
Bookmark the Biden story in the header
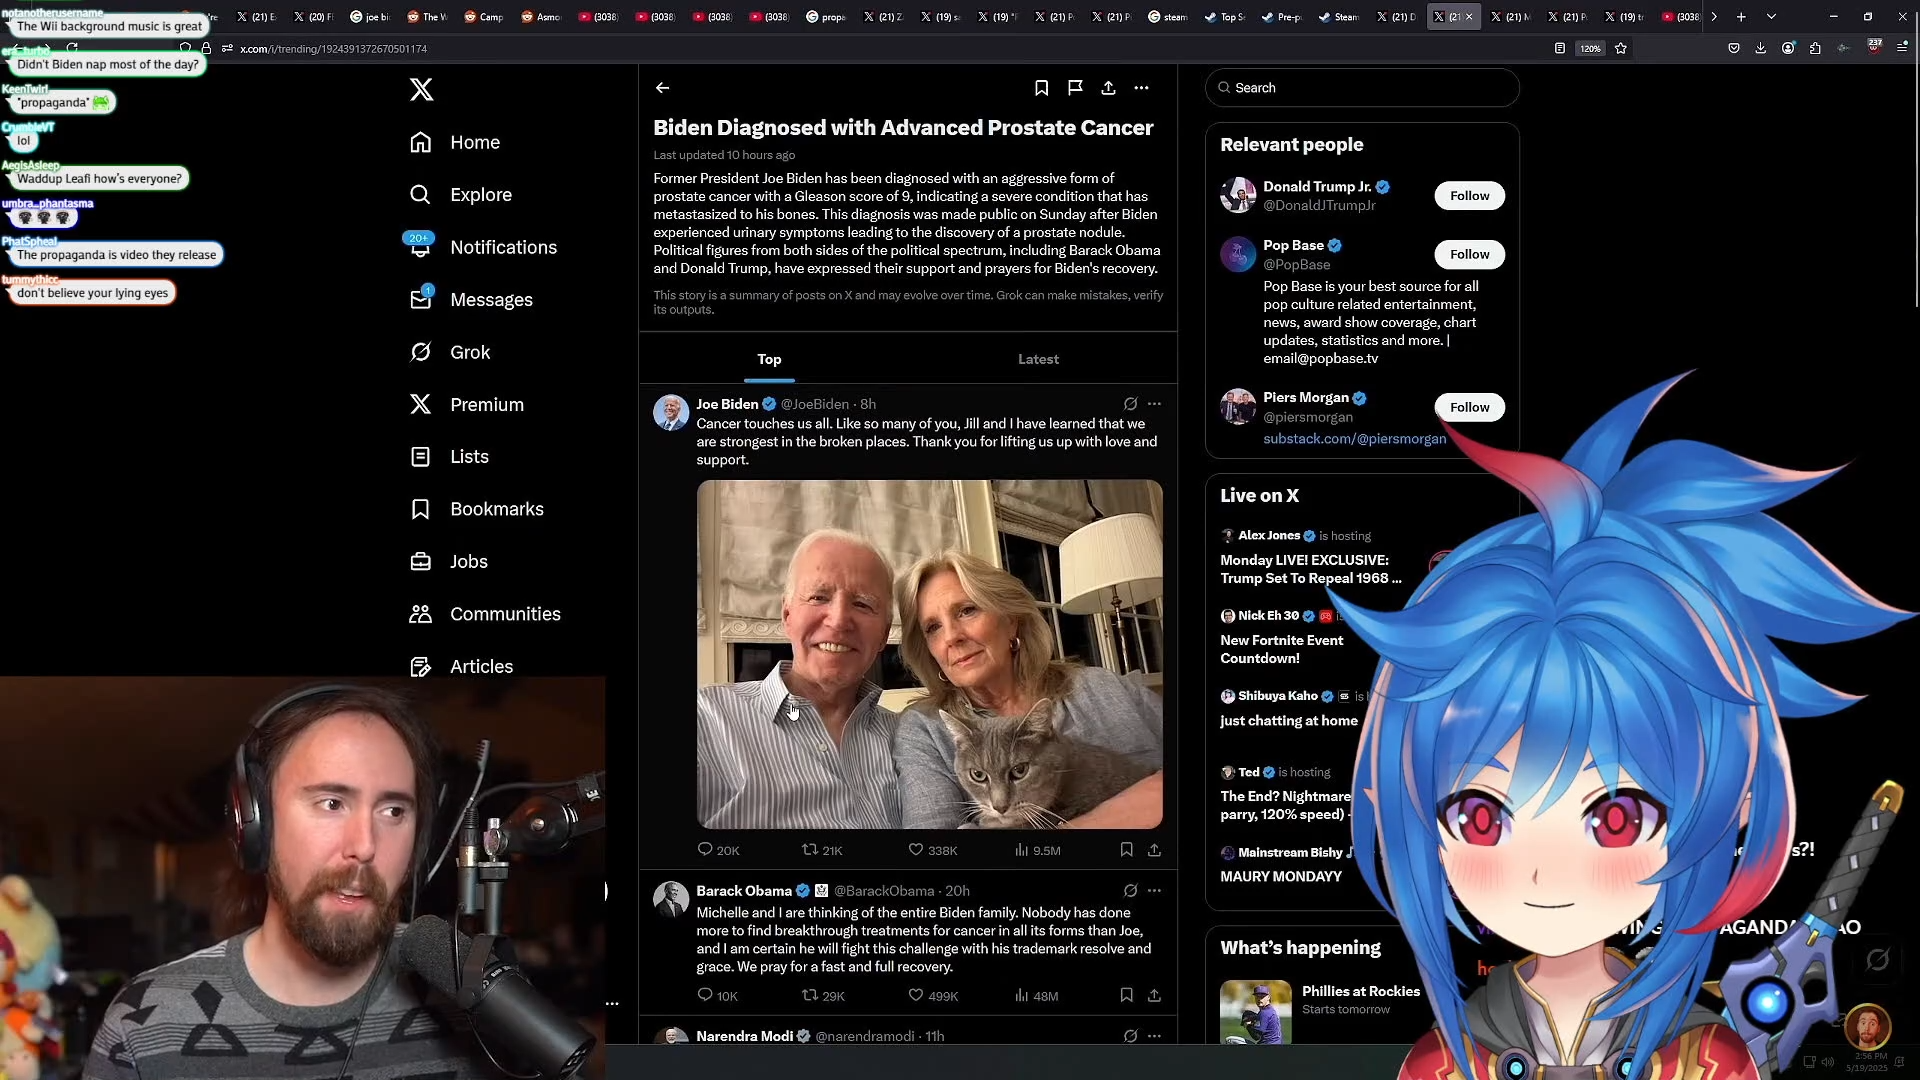1041,88
